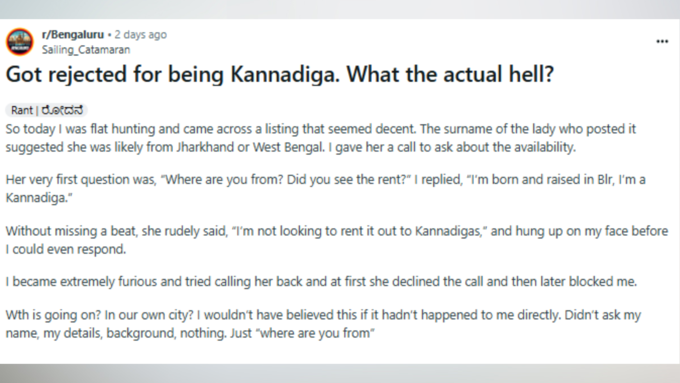Click the Kannada text in the flair

tap(62, 110)
